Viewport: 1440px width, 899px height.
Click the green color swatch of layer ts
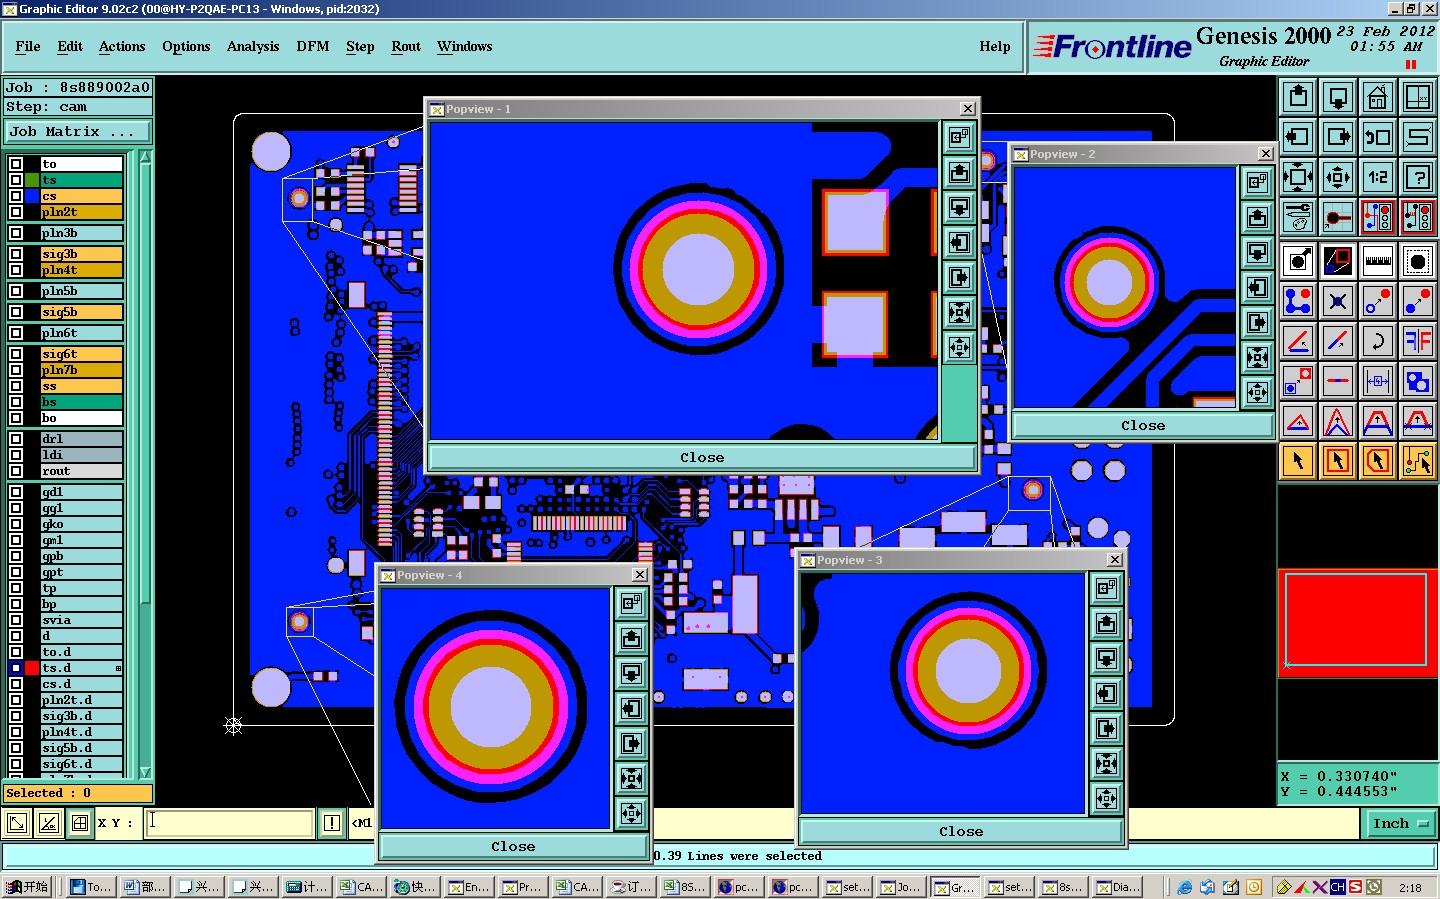point(32,180)
